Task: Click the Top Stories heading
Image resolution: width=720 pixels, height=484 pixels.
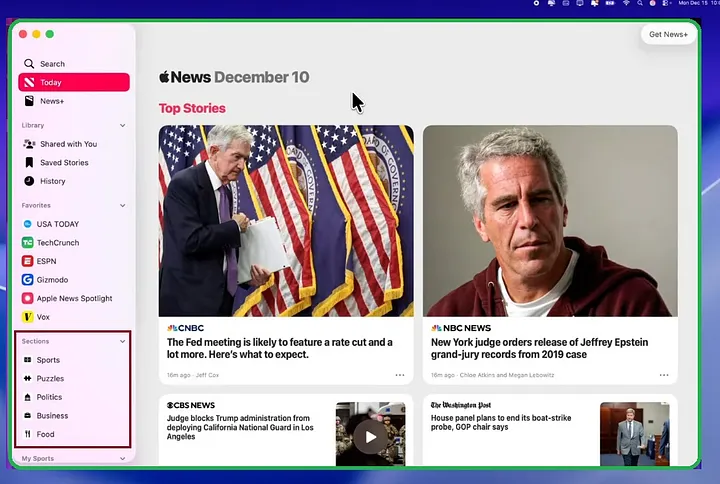Action: (x=192, y=108)
